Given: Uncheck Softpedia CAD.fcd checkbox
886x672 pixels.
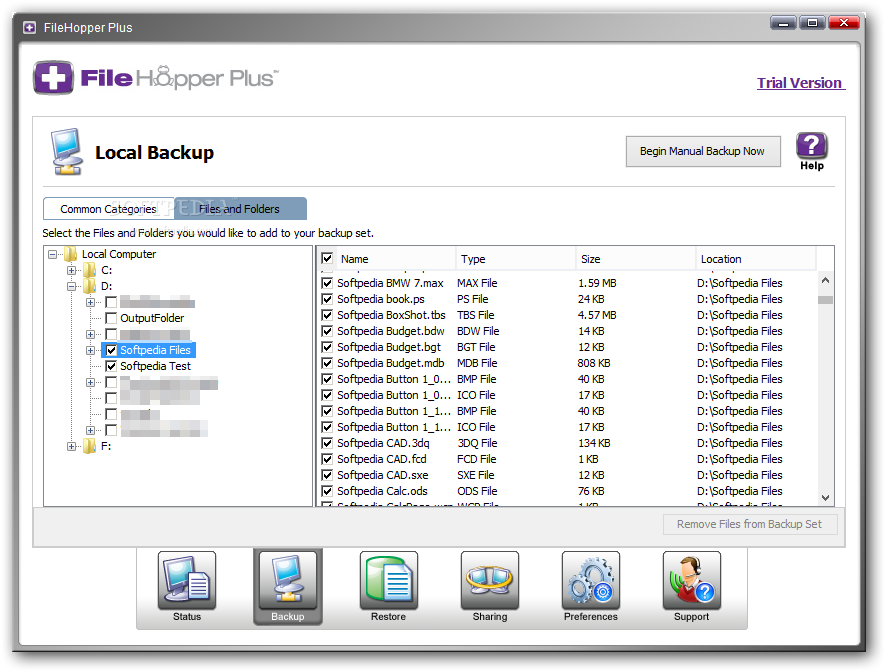Looking at the screenshot, I should click(x=327, y=459).
